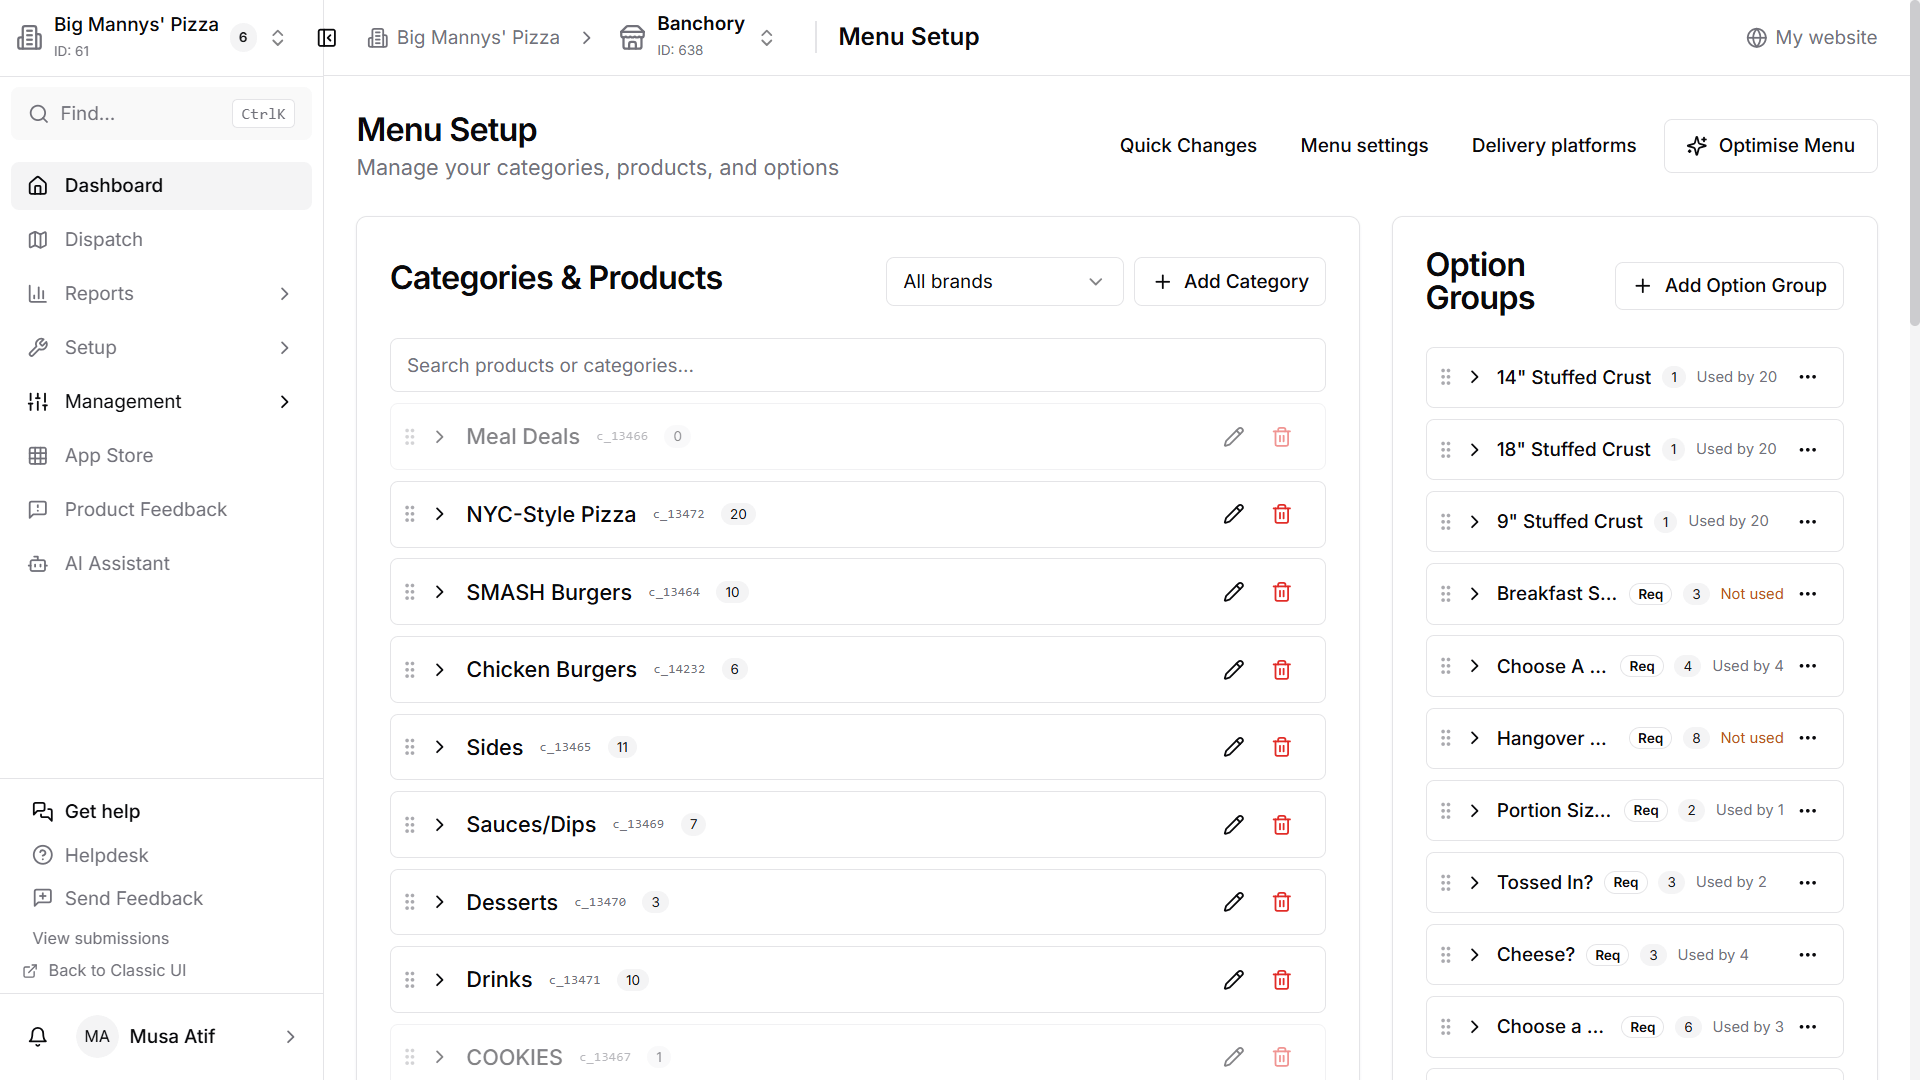
Task: Expand the Sides category
Action: click(440, 747)
